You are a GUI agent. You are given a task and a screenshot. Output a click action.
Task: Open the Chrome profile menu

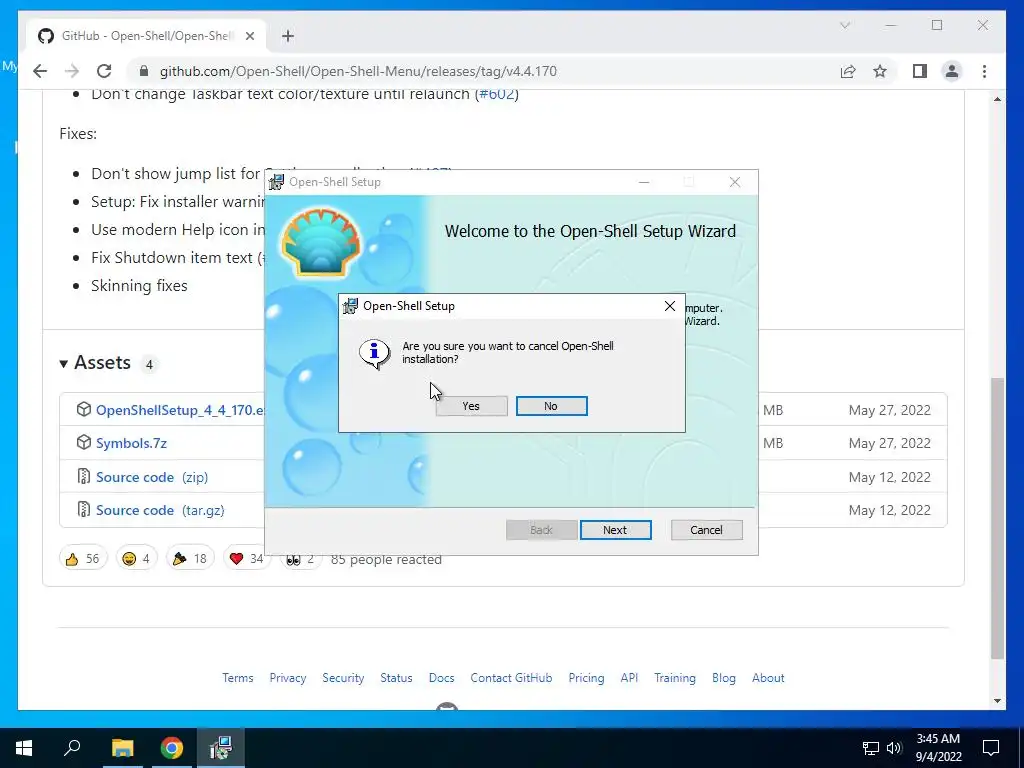[952, 71]
